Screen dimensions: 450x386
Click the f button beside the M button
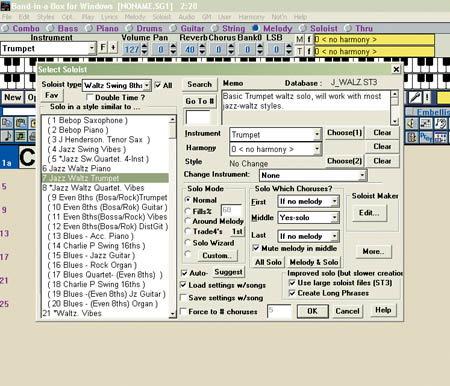pyautogui.click(x=309, y=39)
